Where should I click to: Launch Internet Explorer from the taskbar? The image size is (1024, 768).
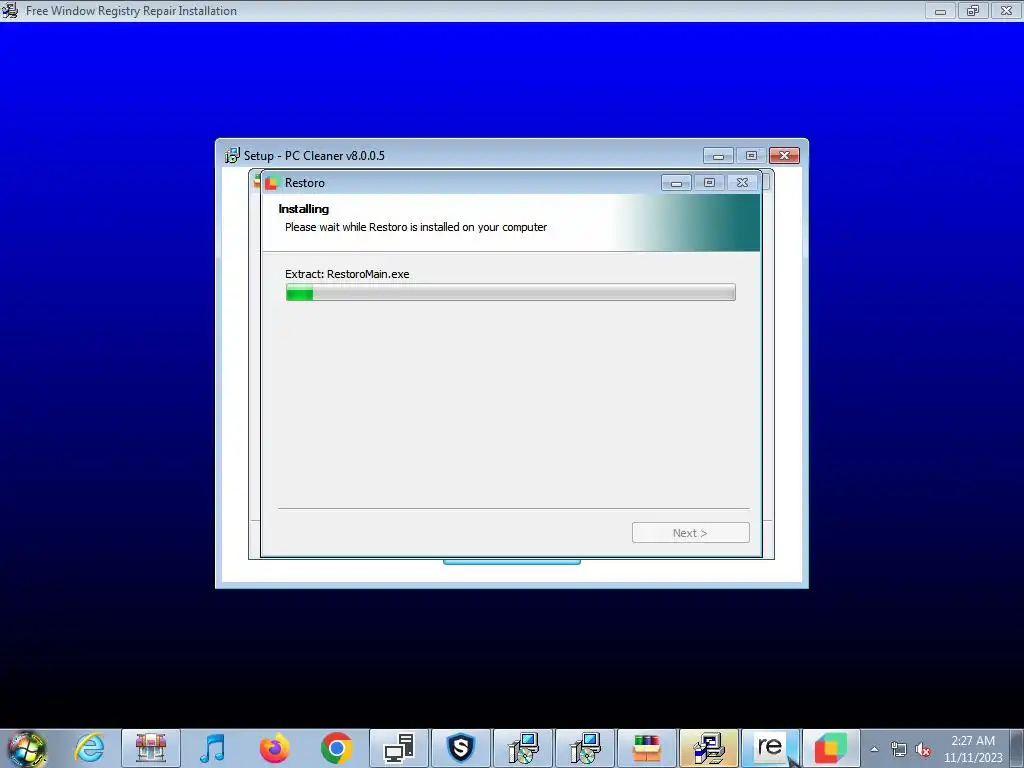pyautogui.click(x=89, y=748)
